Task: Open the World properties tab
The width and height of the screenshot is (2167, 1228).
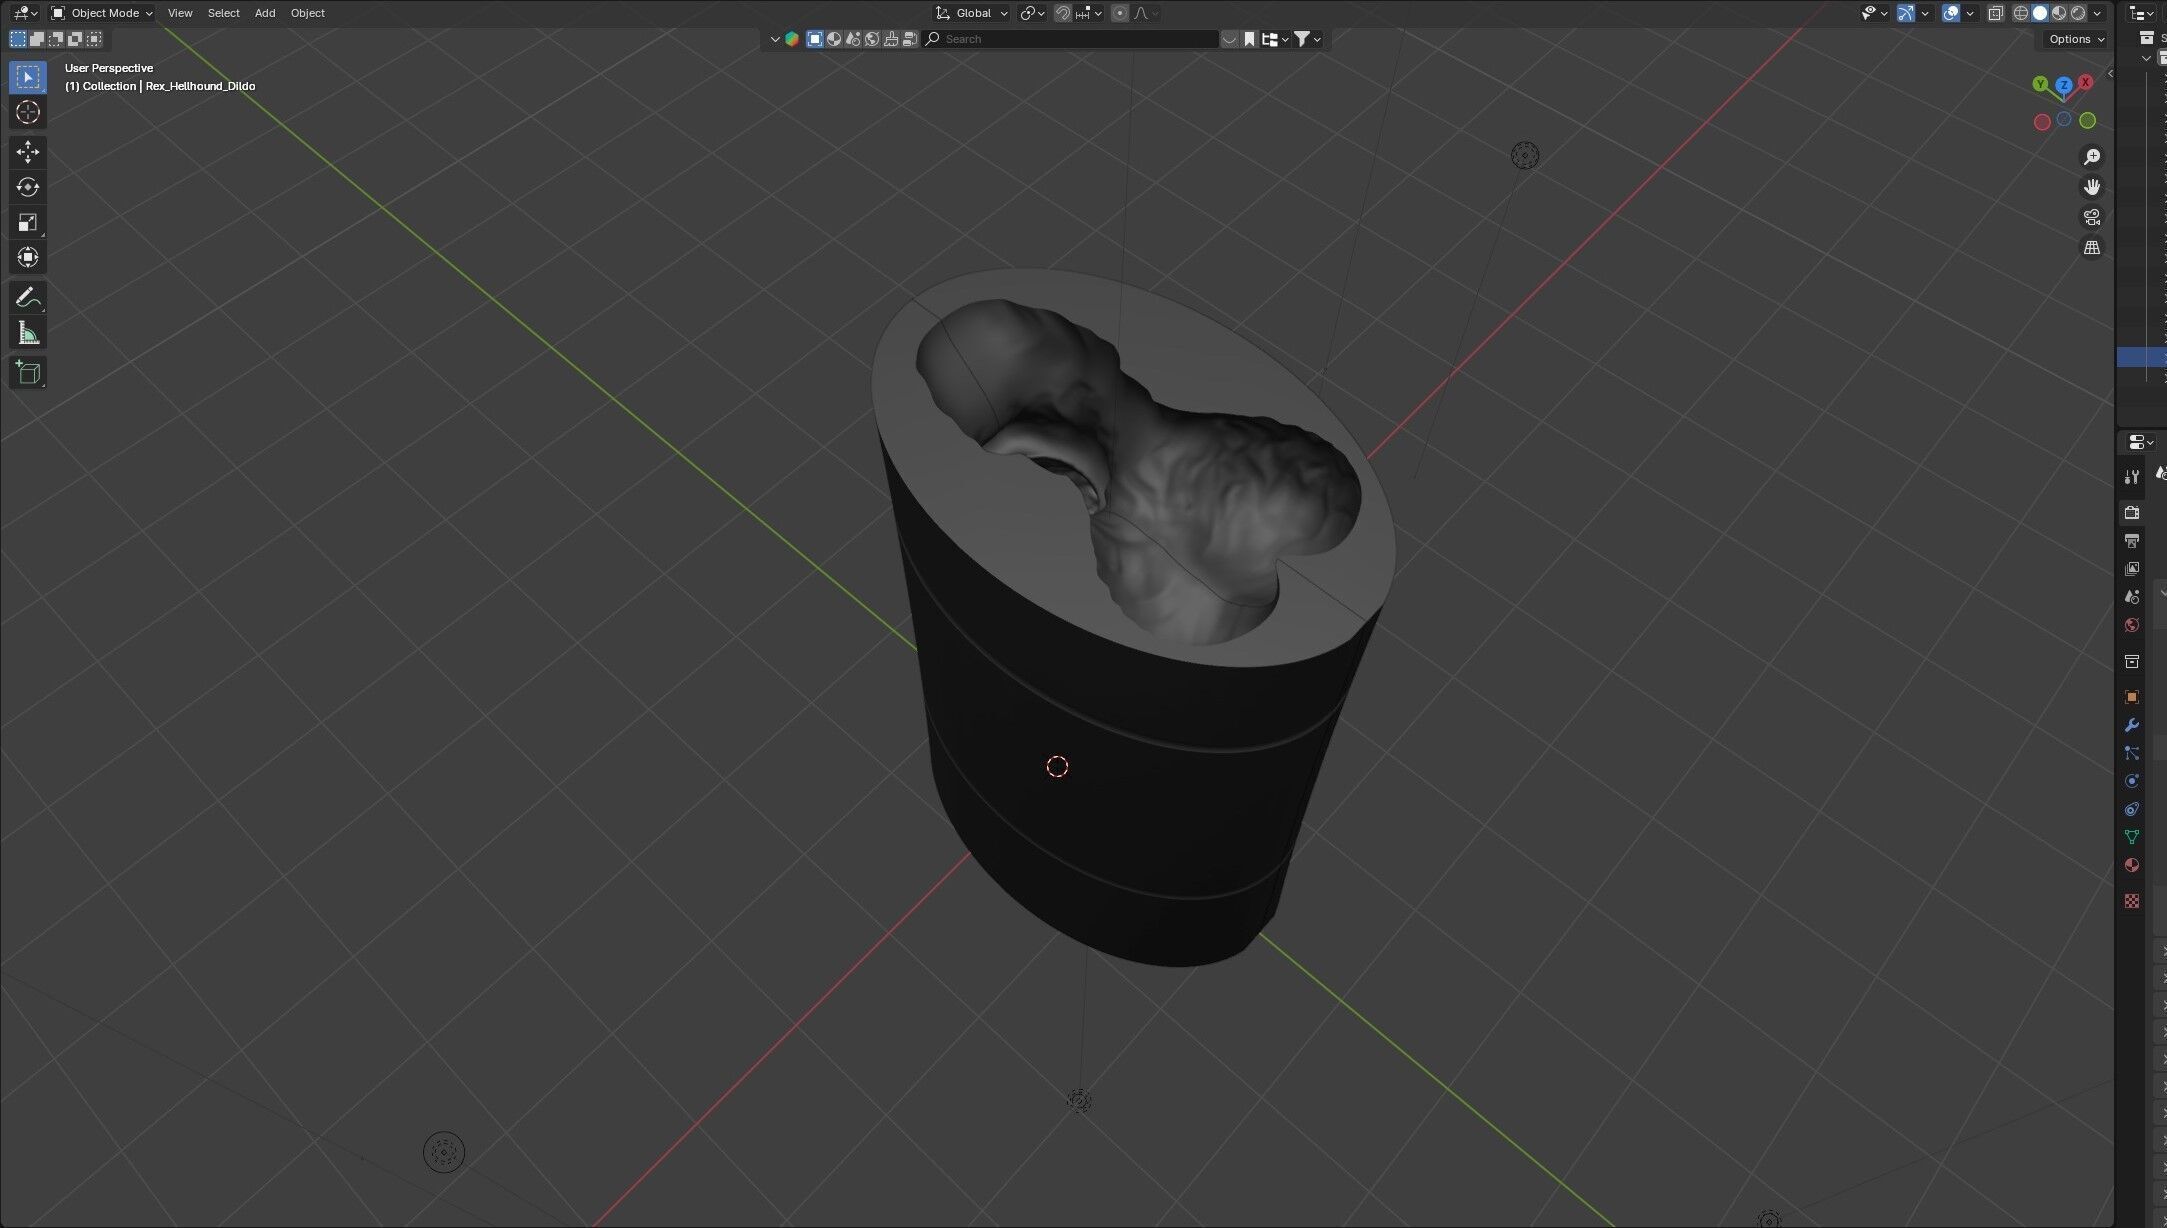Action: (2131, 625)
